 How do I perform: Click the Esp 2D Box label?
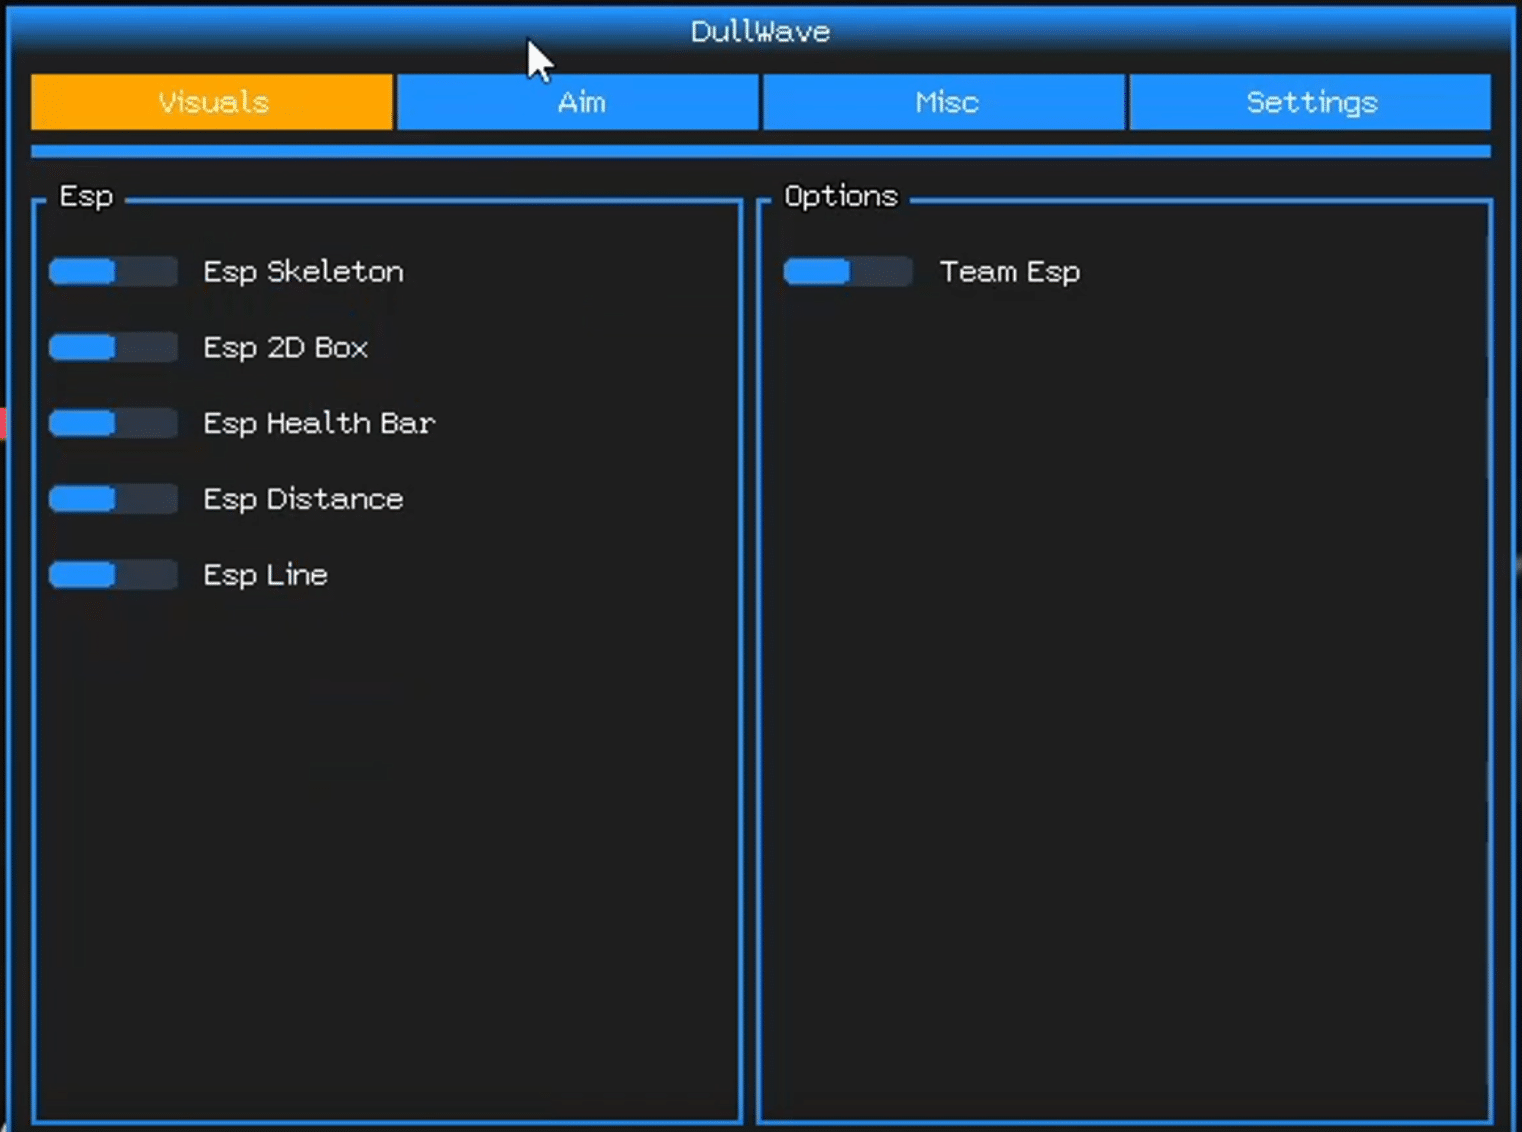coord(286,348)
